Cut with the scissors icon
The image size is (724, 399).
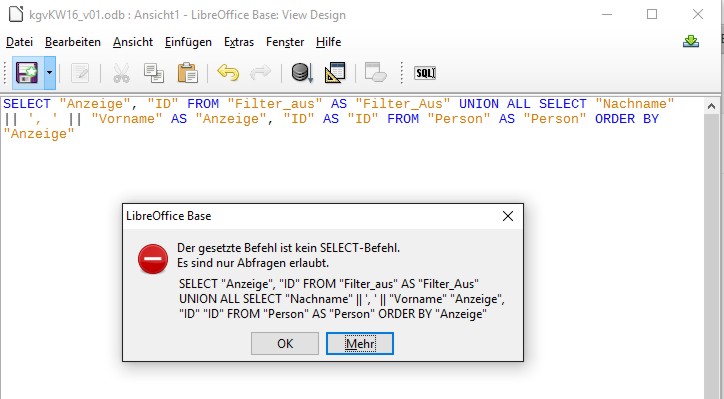click(121, 73)
